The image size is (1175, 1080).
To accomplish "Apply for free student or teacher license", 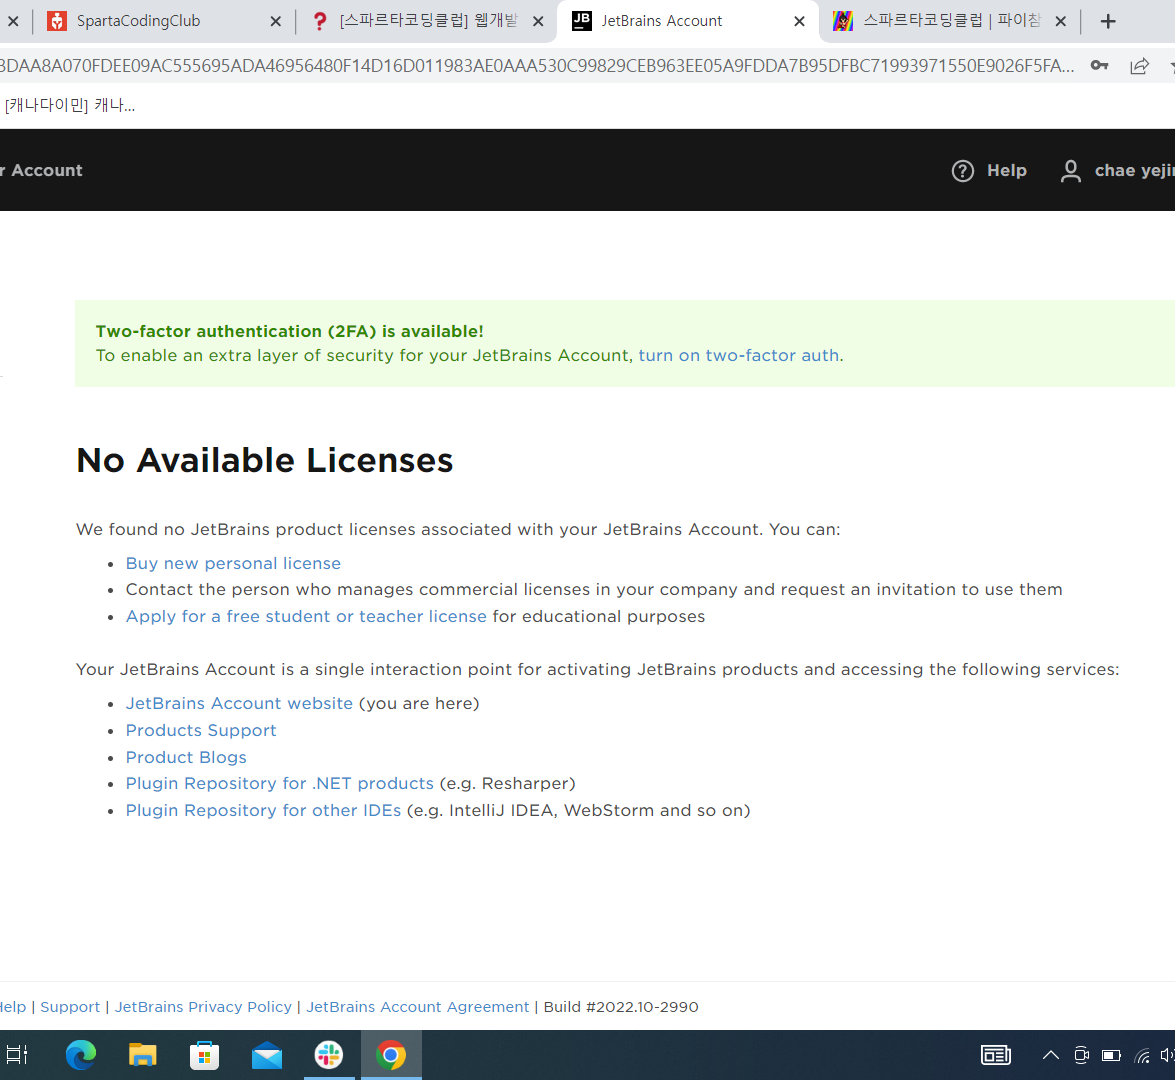I will [x=306, y=616].
